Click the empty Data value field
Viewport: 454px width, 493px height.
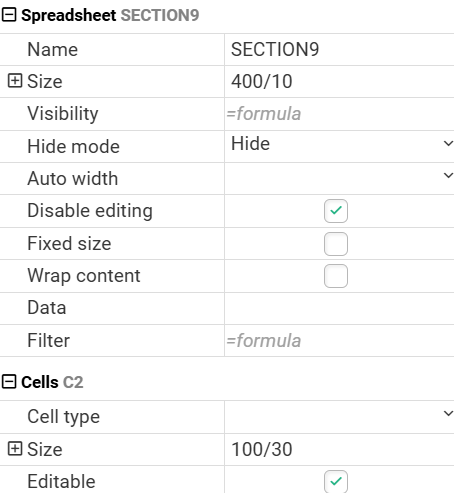point(339,308)
